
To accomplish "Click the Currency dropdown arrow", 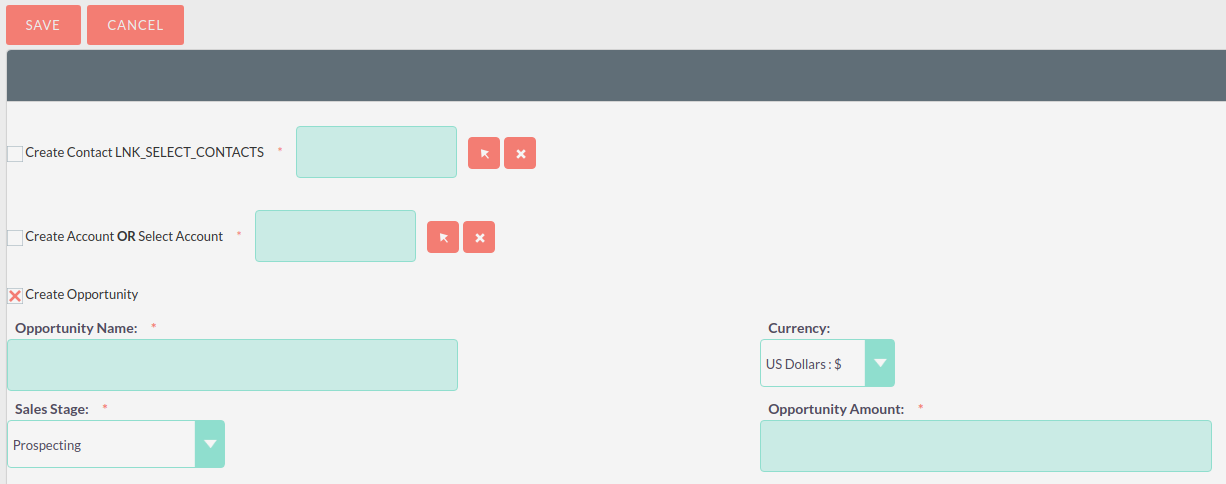I will tap(880, 364).
